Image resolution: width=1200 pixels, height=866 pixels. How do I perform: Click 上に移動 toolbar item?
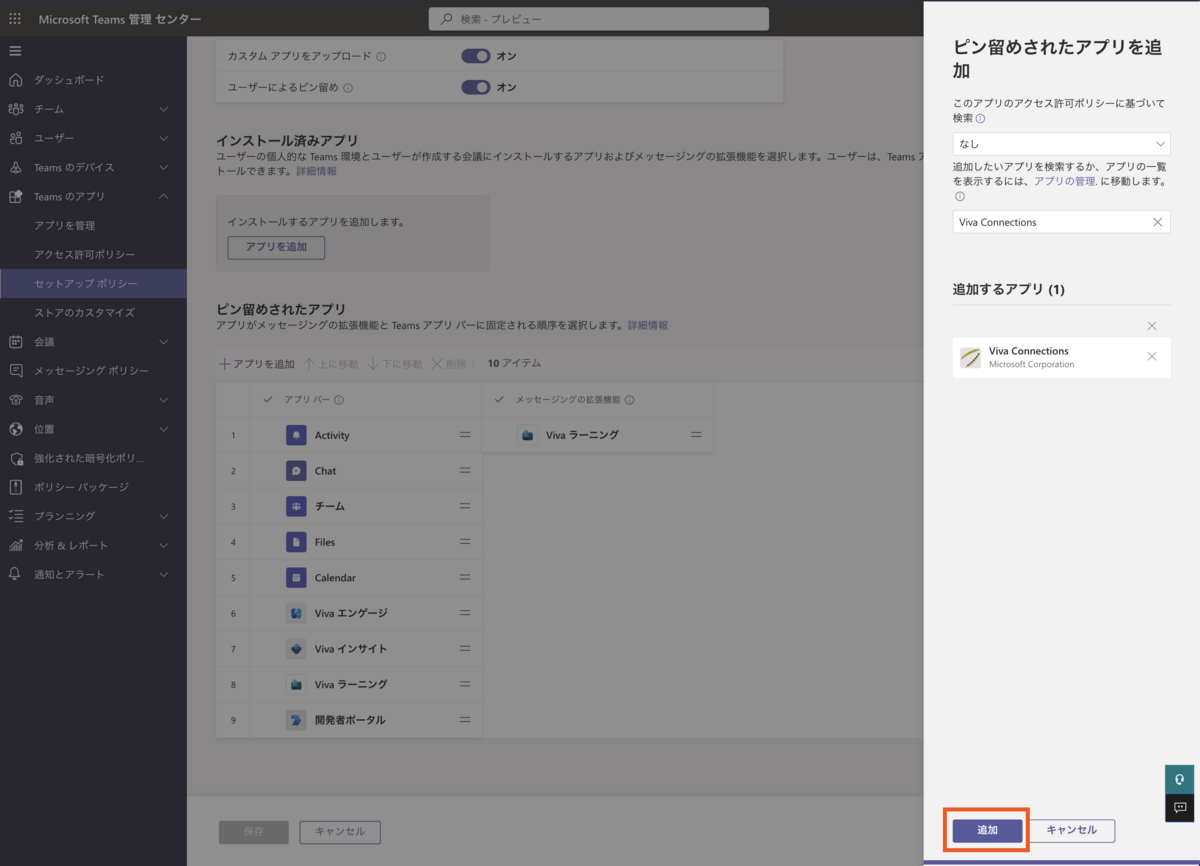pyautogui.click(x=331, y=364)
